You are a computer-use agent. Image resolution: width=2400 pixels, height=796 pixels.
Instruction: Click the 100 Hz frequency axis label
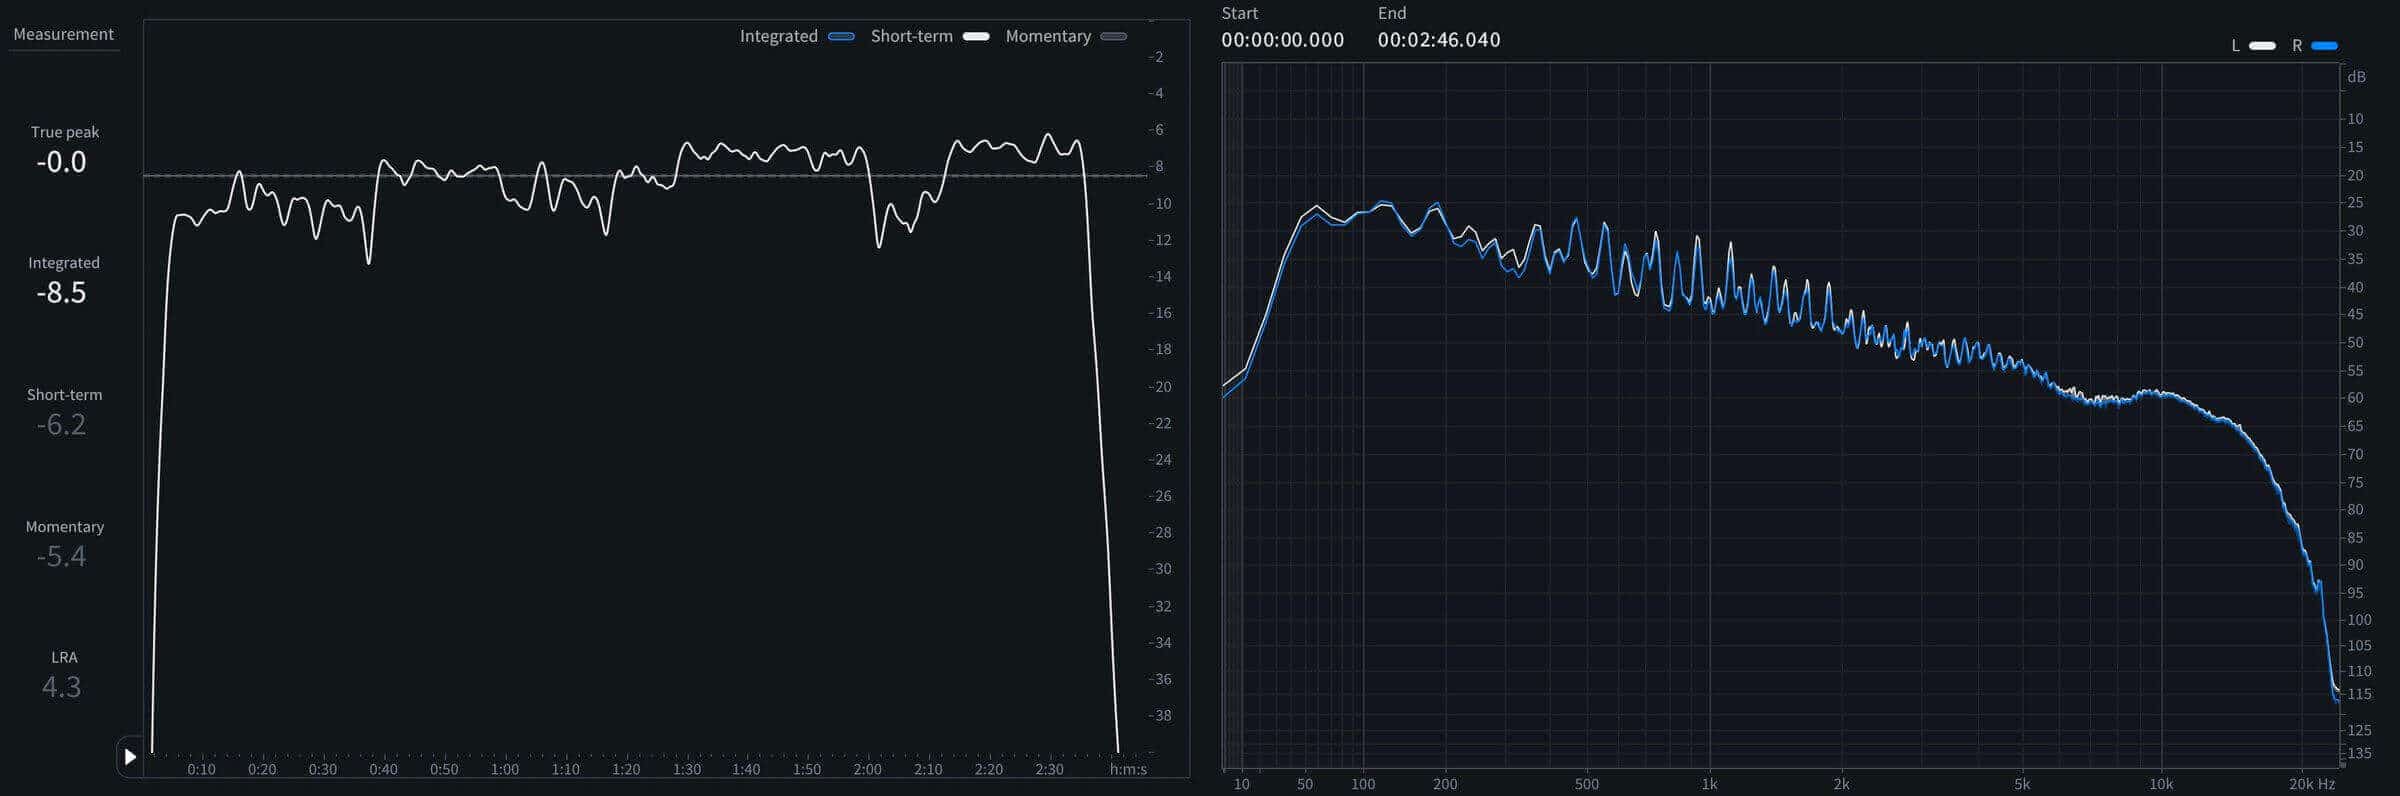point(1363,785)
